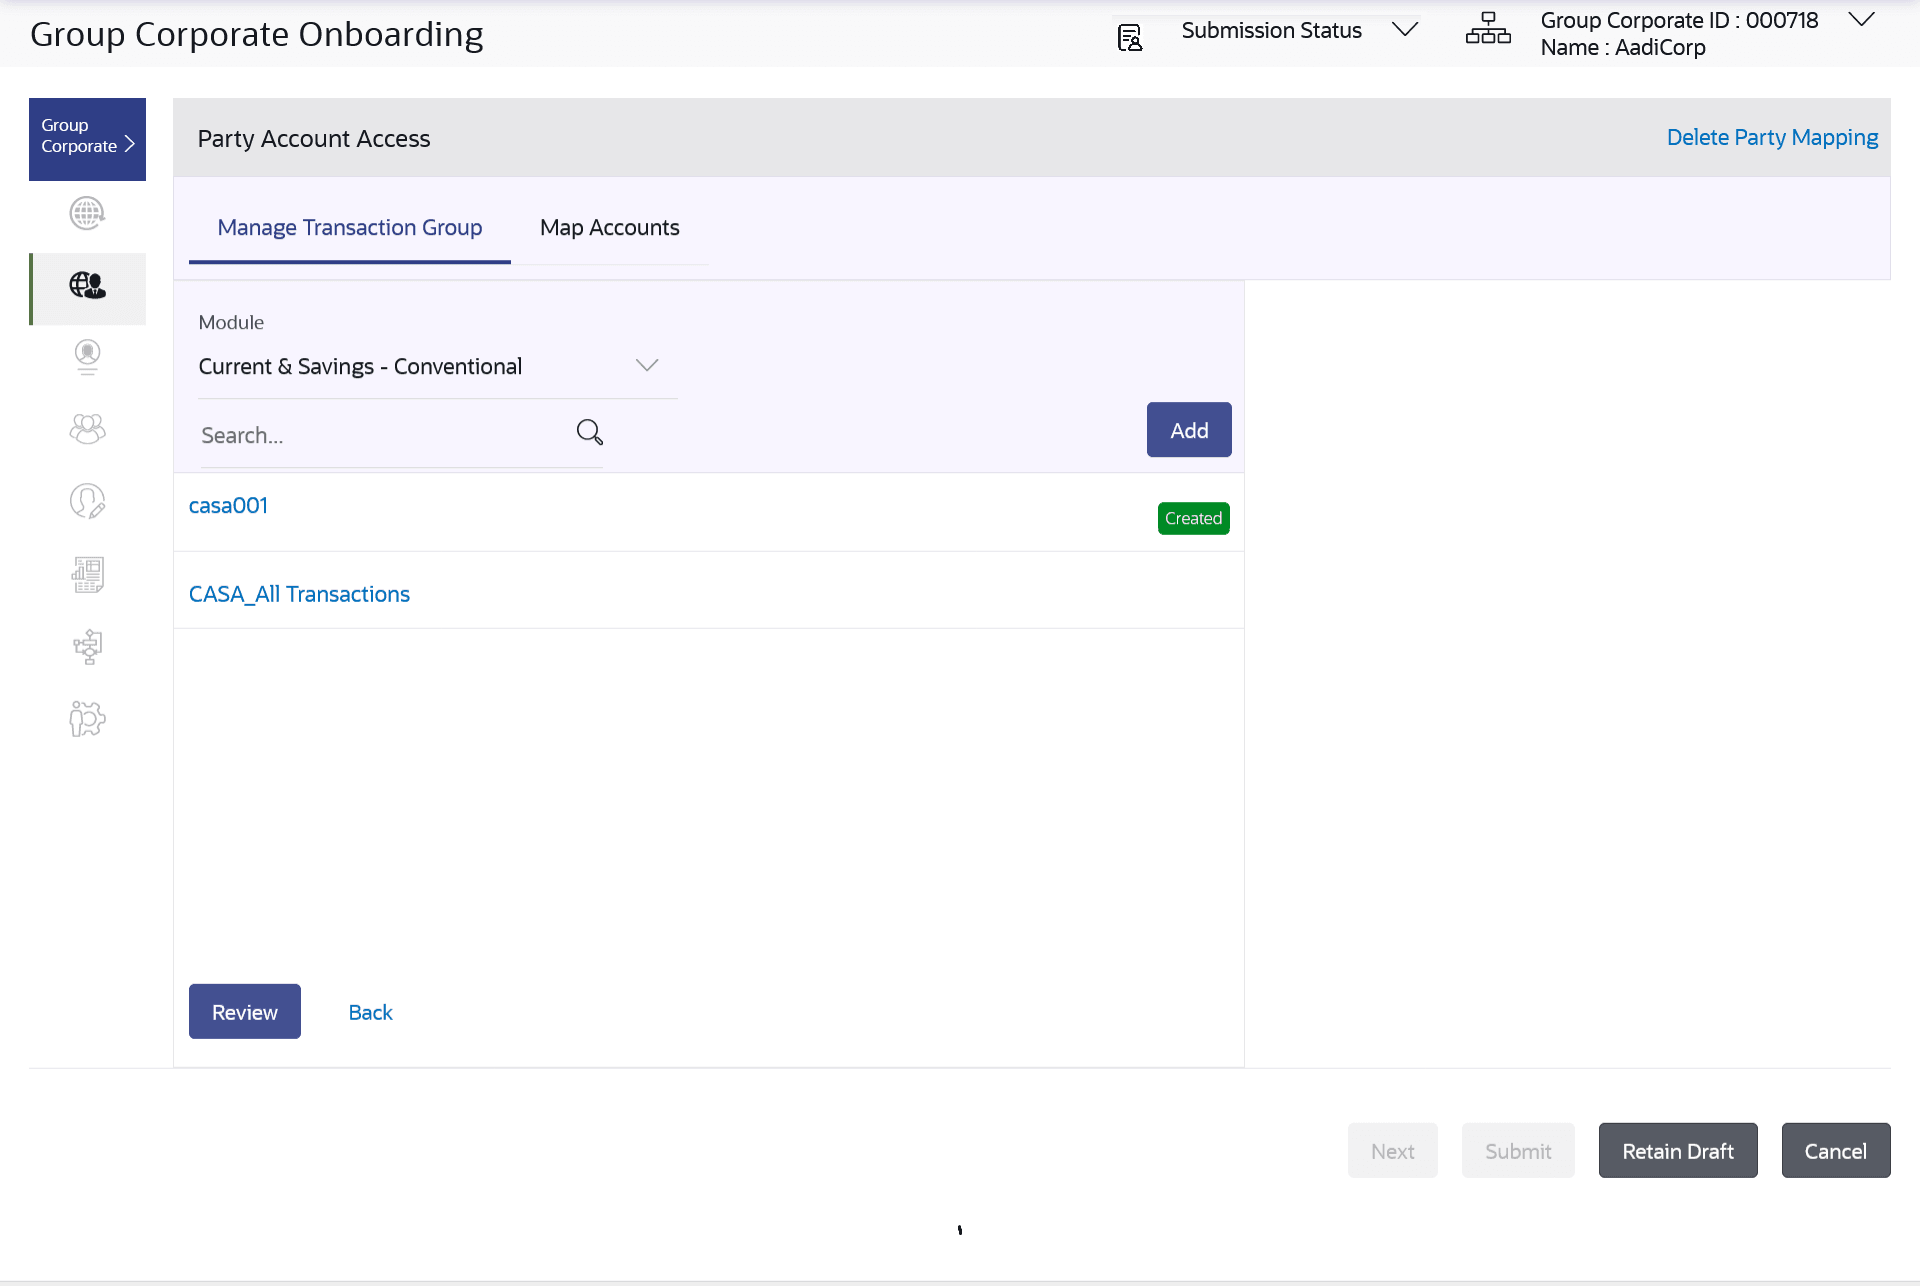Click the user group sidebar icon

(87, 429)
